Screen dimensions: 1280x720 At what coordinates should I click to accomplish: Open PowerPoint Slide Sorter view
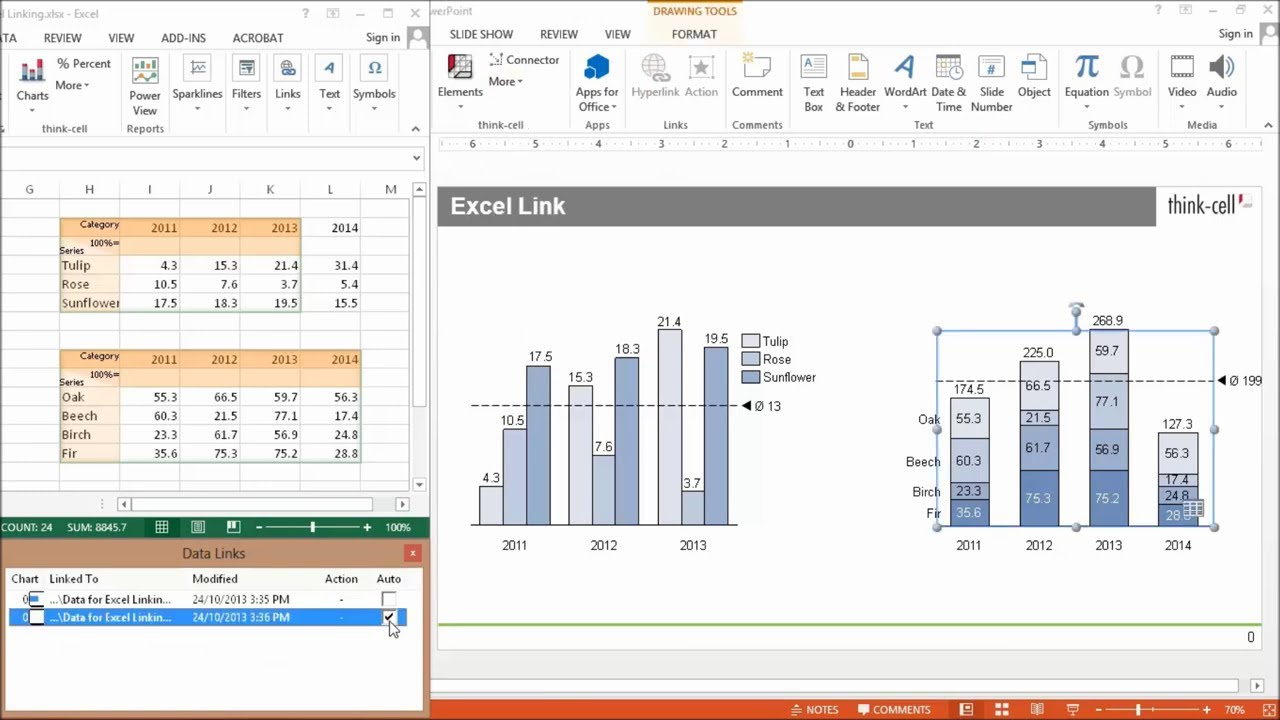click(x=1001, y=710)
